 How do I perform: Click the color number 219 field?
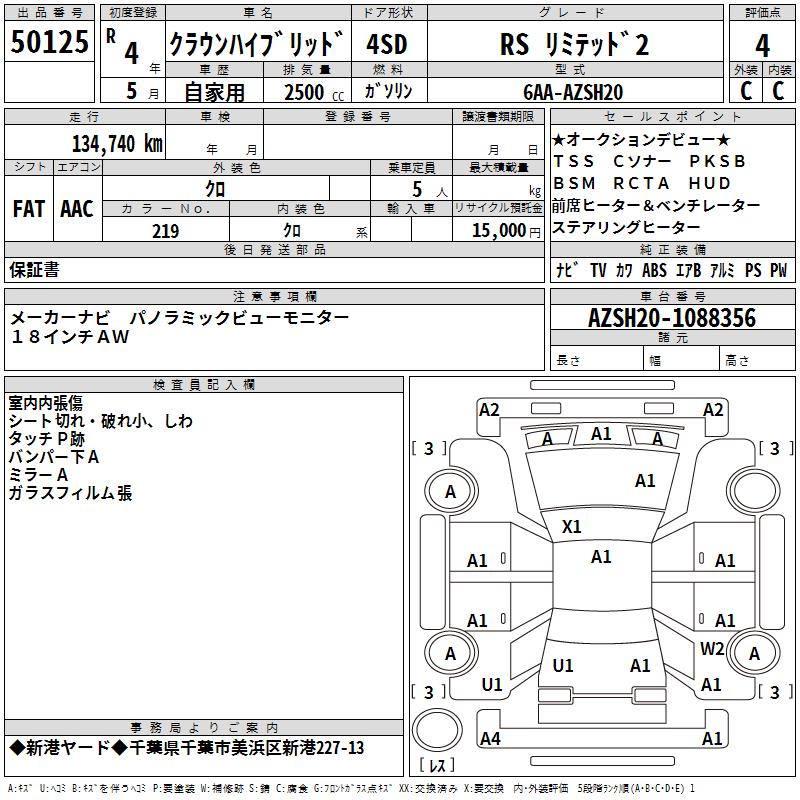pyautogui.click(x=166, y=231)
